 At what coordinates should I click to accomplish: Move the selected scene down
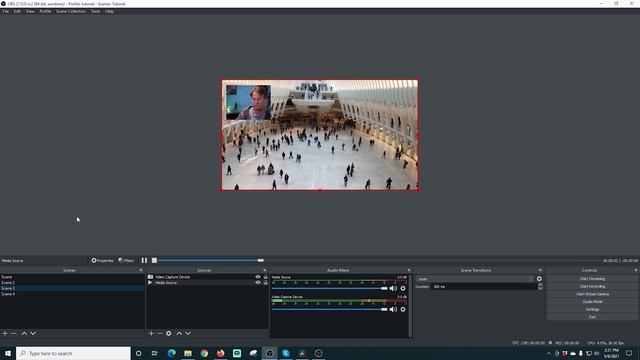point(33,333)
